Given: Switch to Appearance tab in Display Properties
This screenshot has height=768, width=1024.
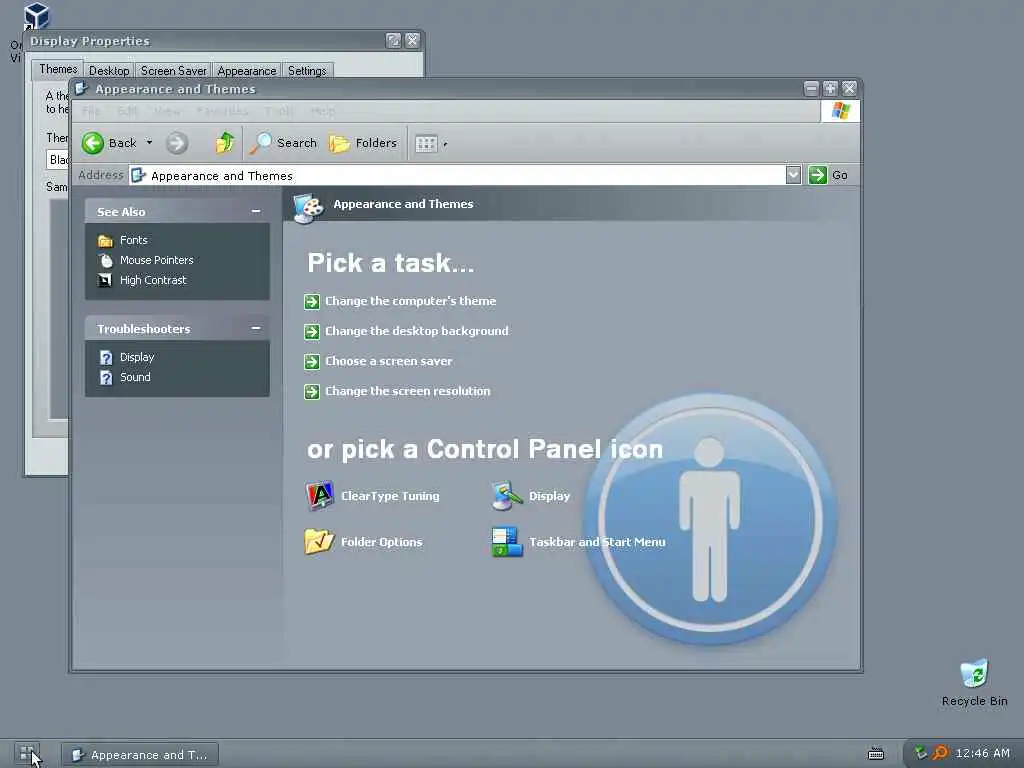Looking at the screenshot, I should tap(247, 71).
